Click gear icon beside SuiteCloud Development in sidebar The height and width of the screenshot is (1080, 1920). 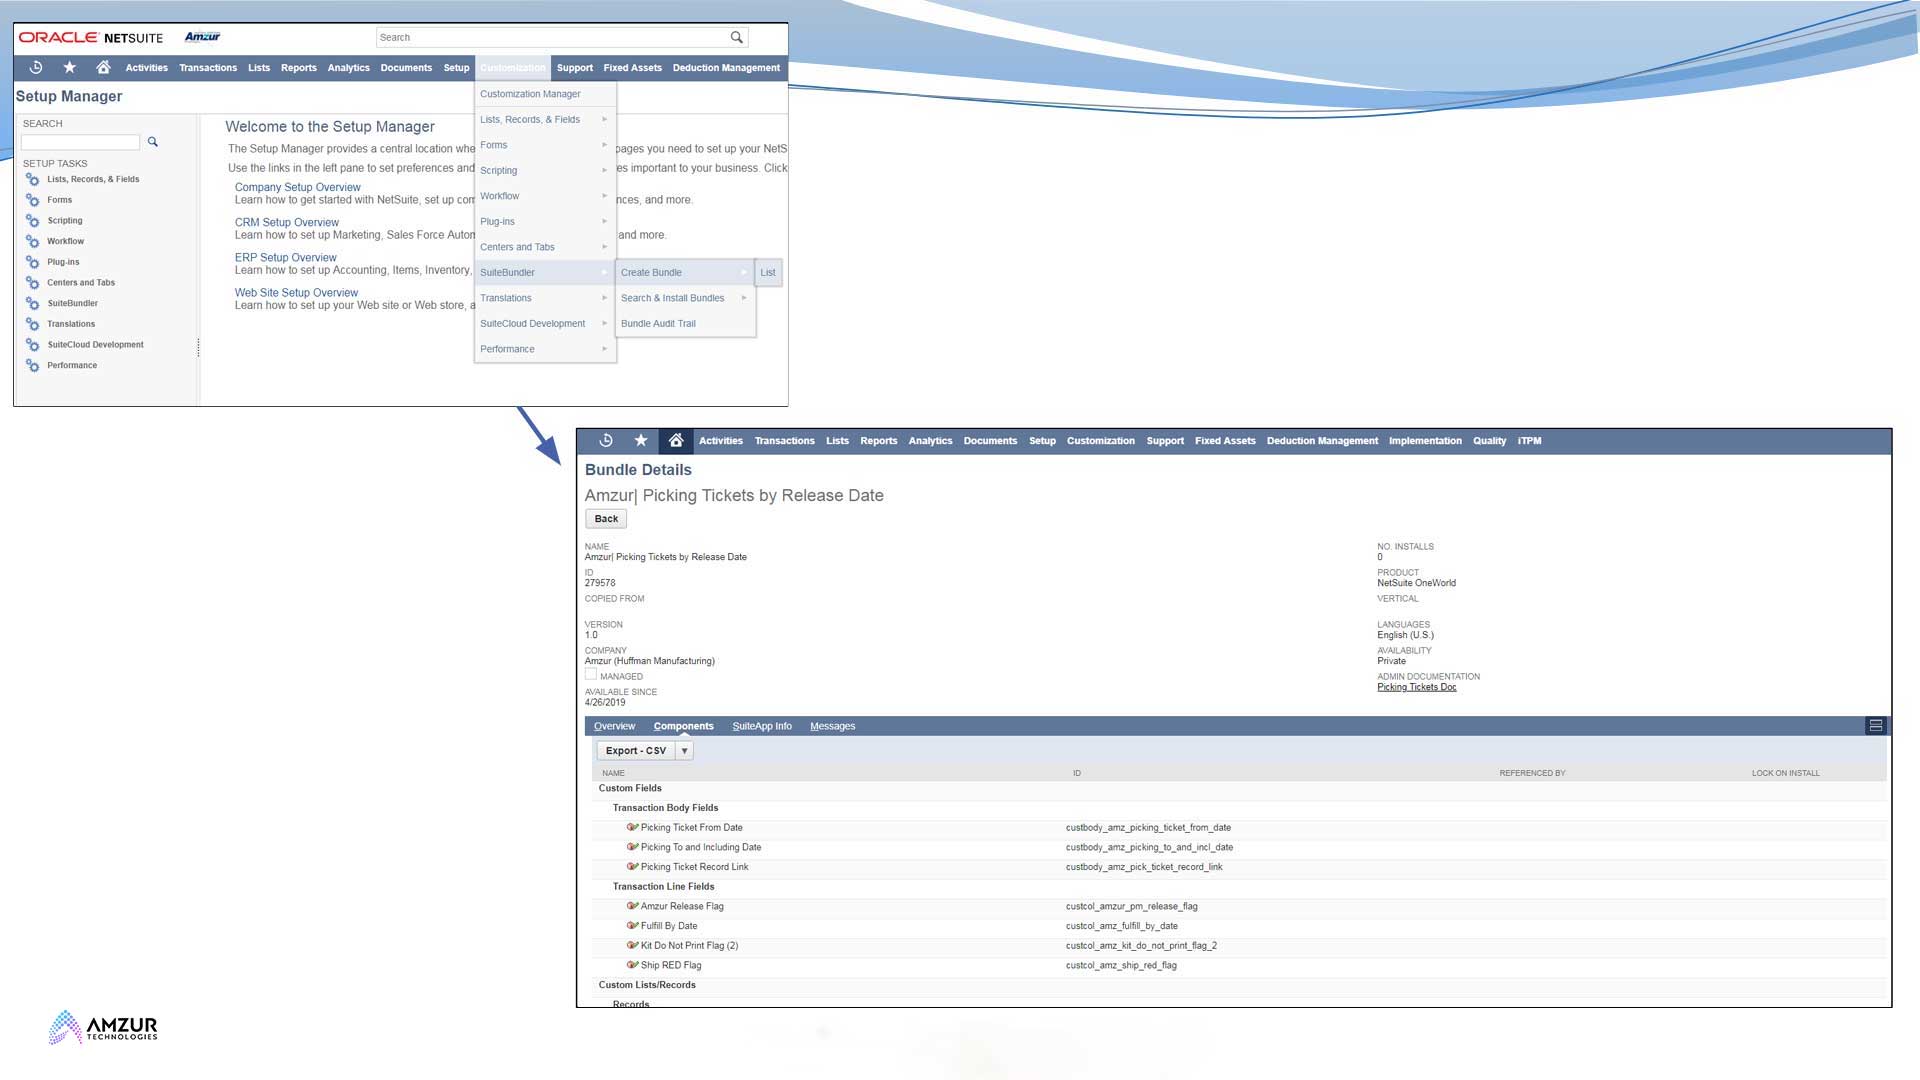(33, 345)
